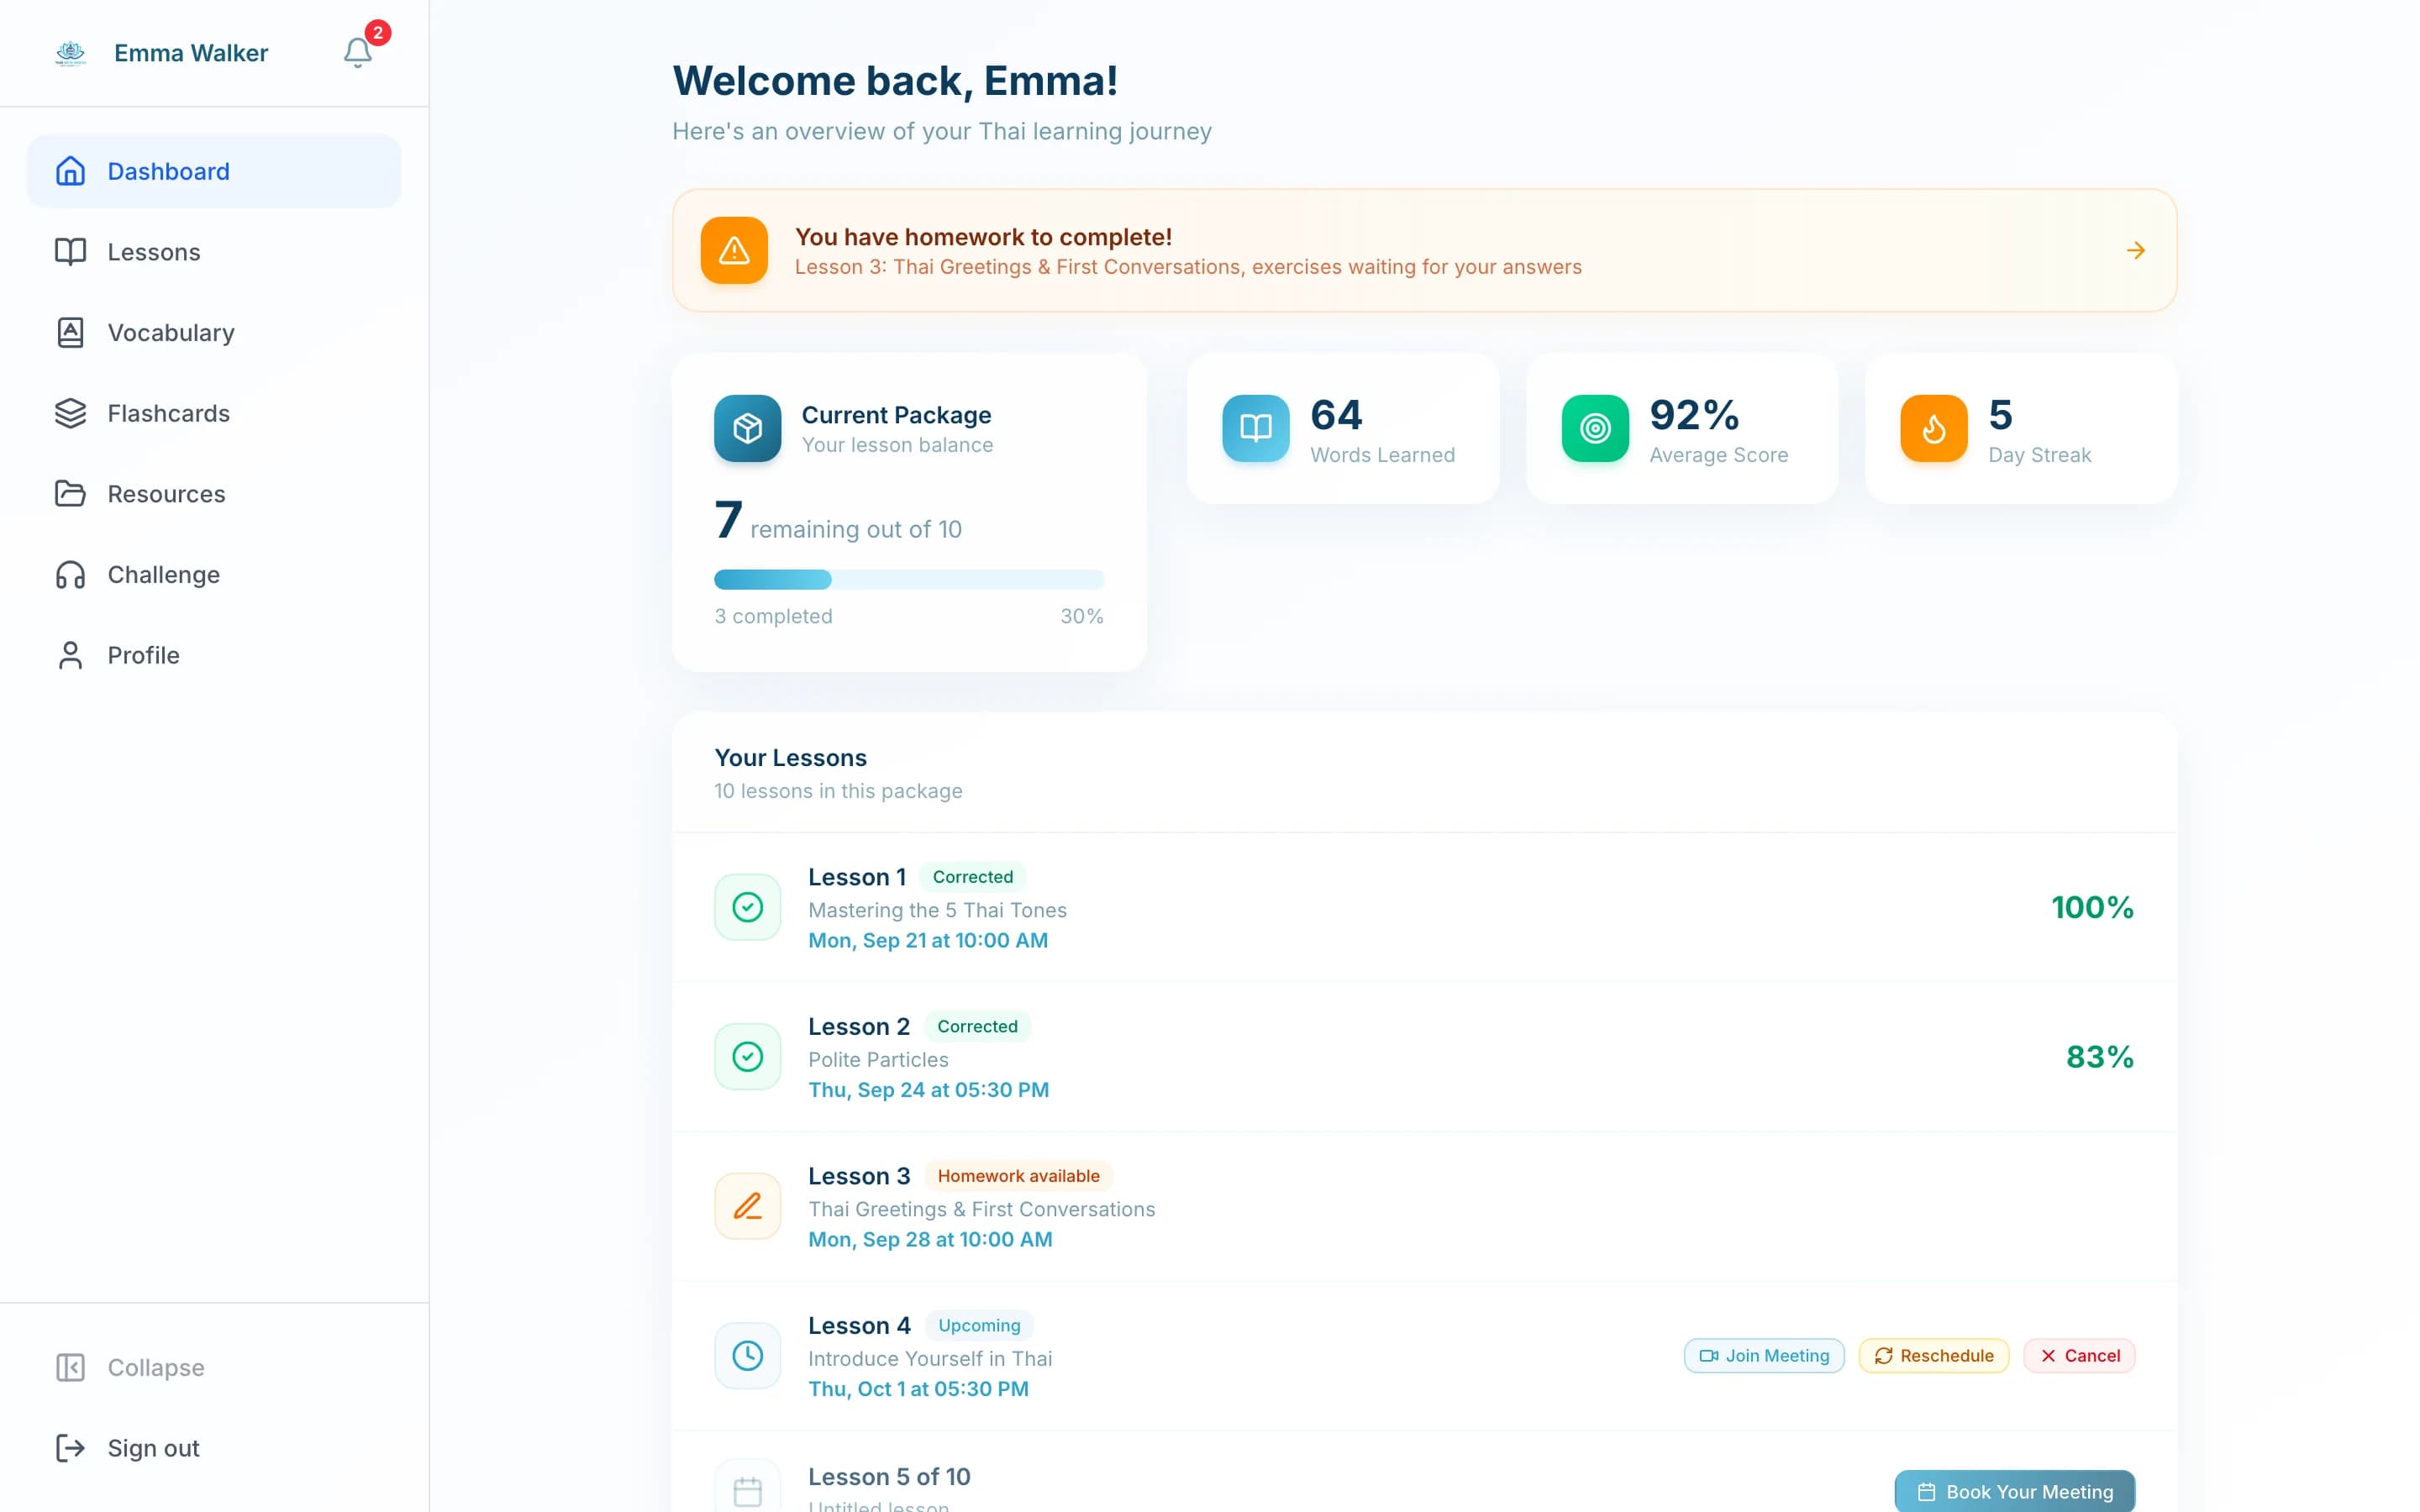Click the Lesson 3 pencil icon
2420x1512 pixels.
747,1206
